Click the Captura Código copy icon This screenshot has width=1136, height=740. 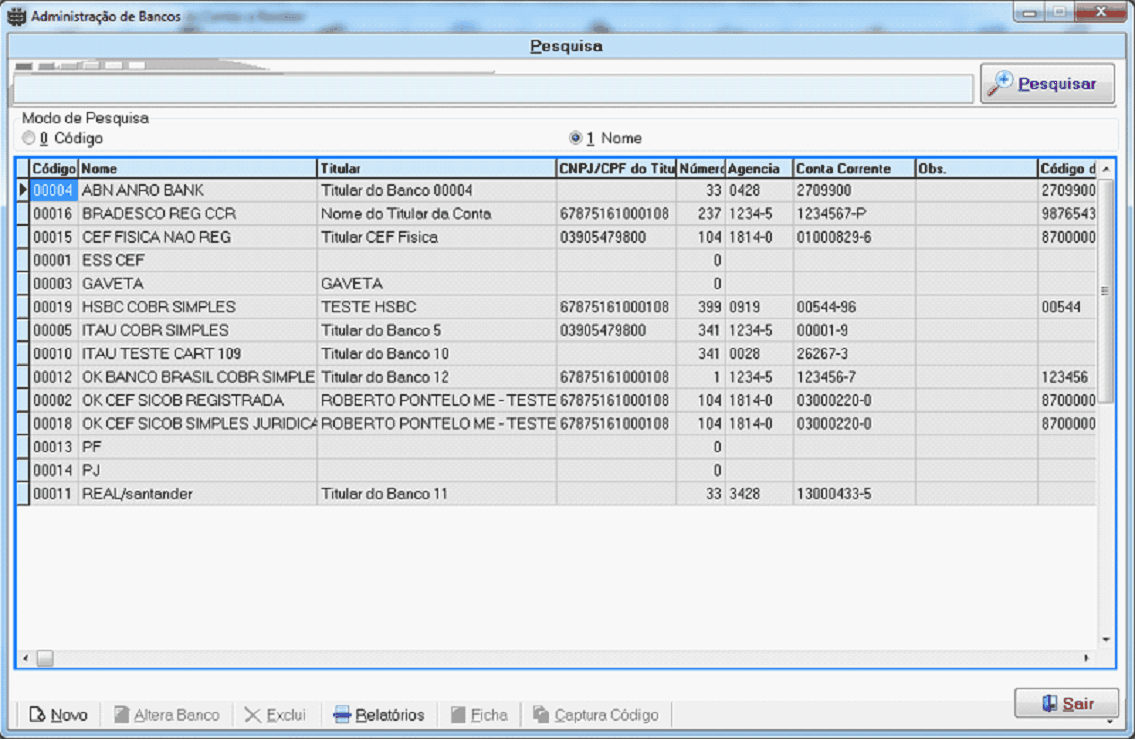pos(541,715)
